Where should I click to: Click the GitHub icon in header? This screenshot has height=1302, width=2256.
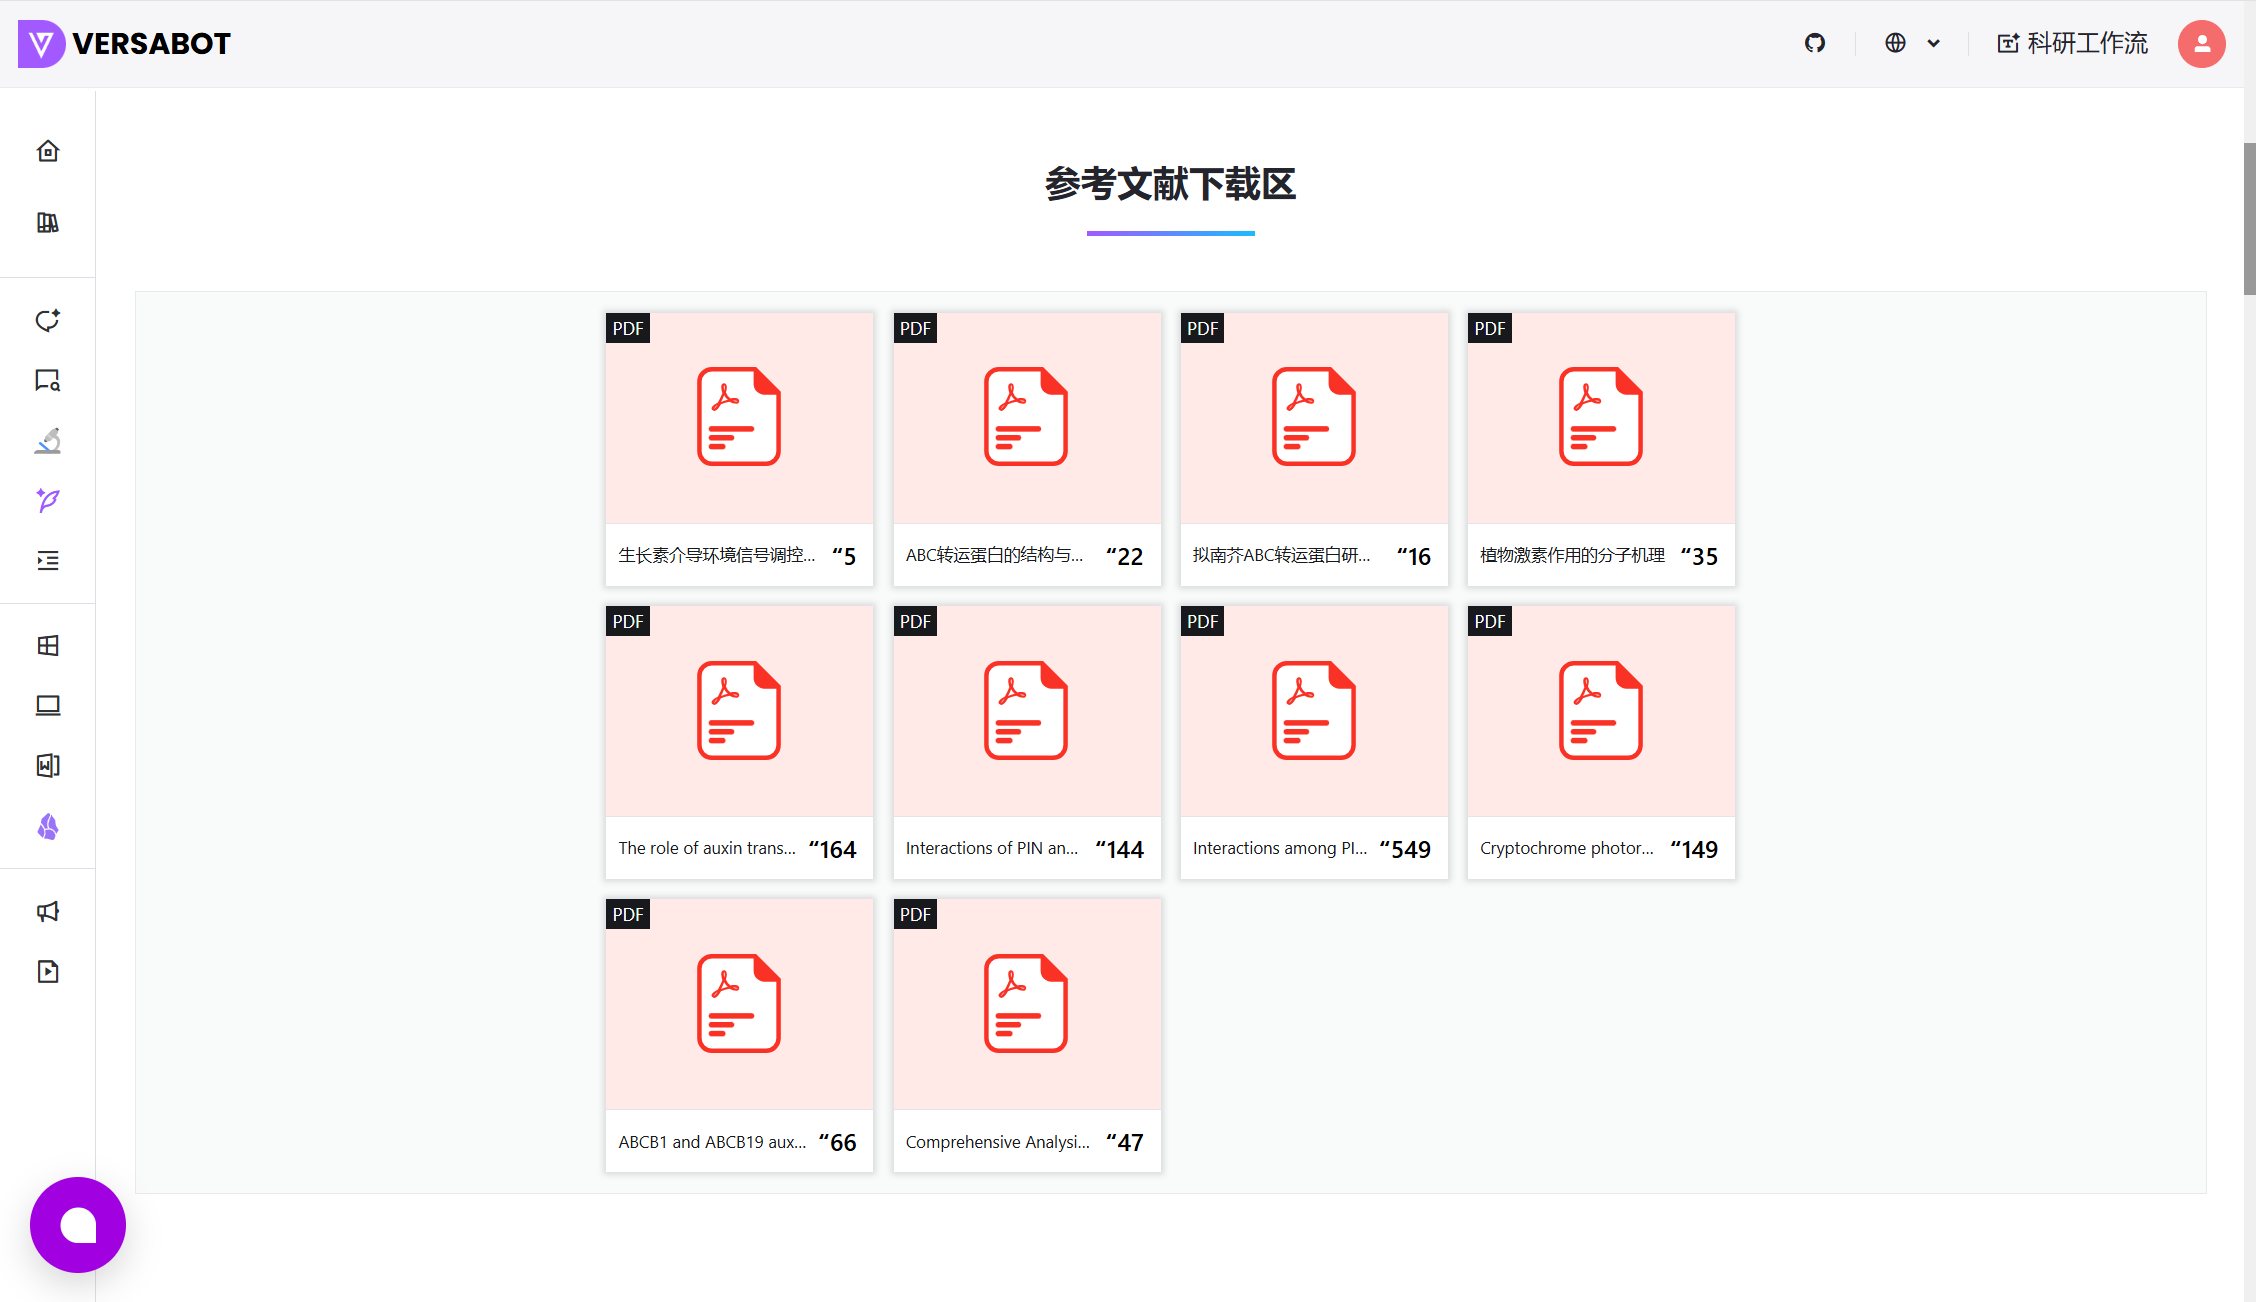click(1815, 43)
